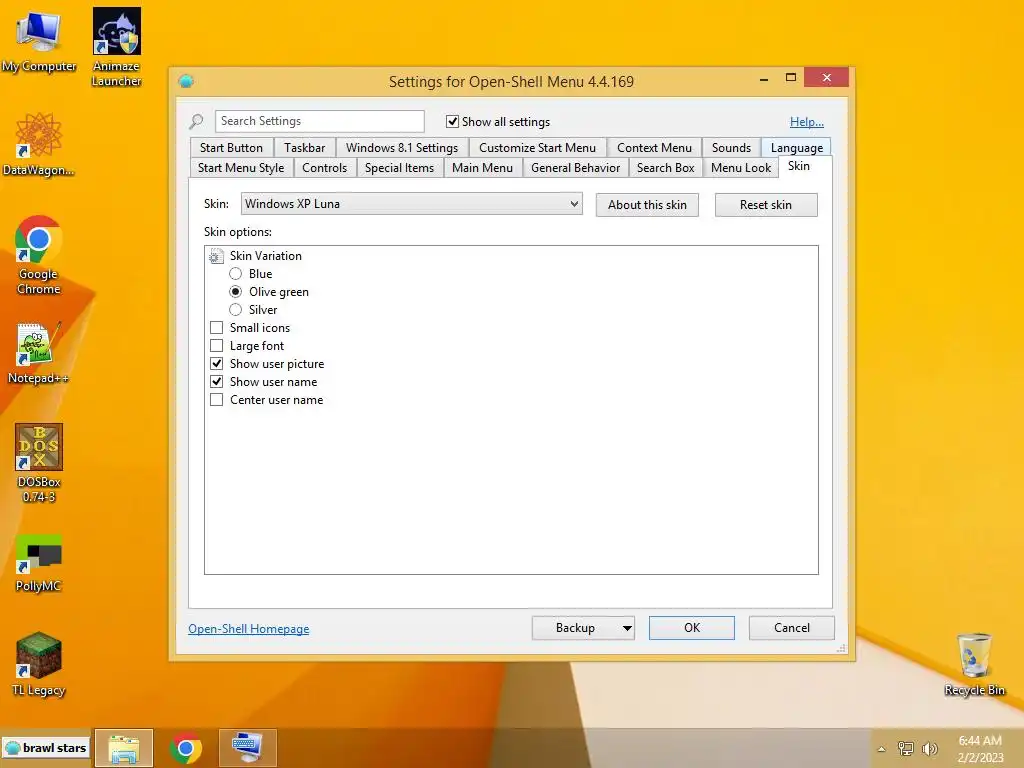Screen dimensions: 1024x768
Task: Open the Search Box tab
Action: tap(665, 168)
